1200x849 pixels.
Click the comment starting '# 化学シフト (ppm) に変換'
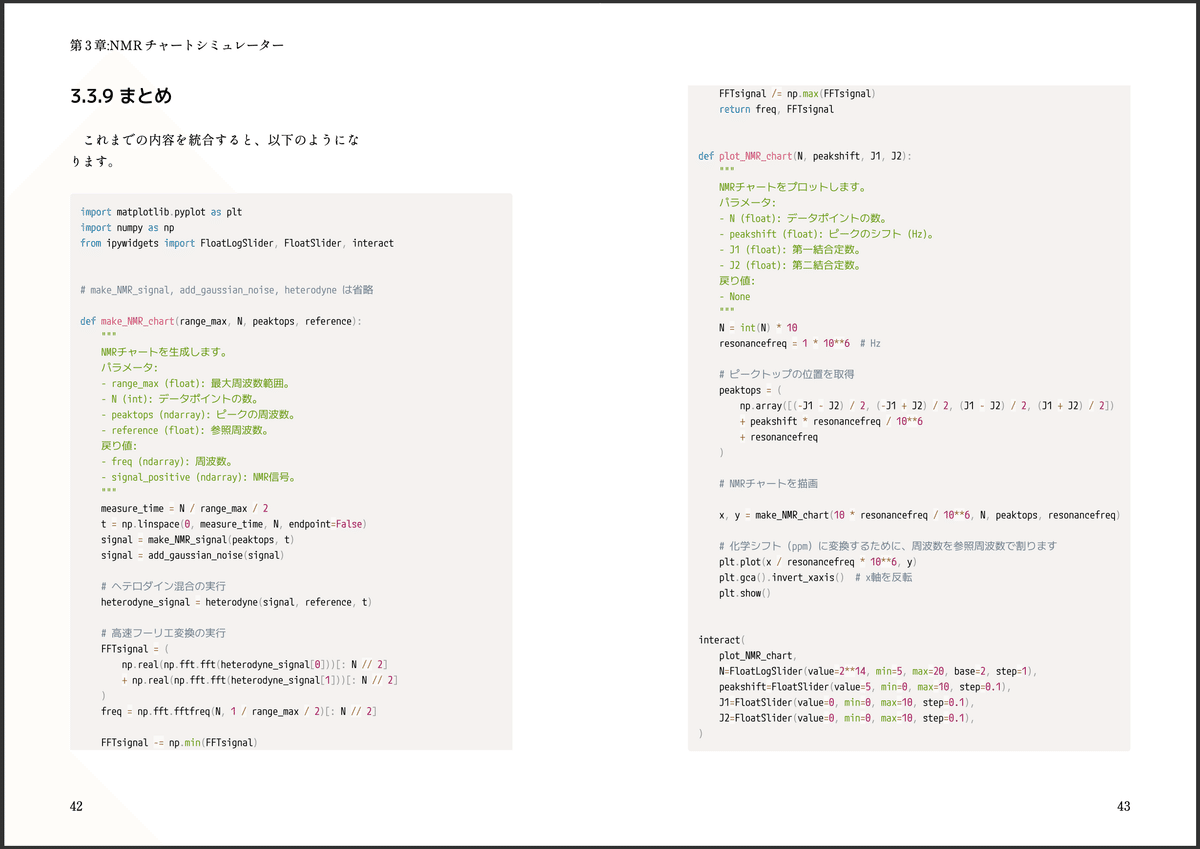pos(887,546)
